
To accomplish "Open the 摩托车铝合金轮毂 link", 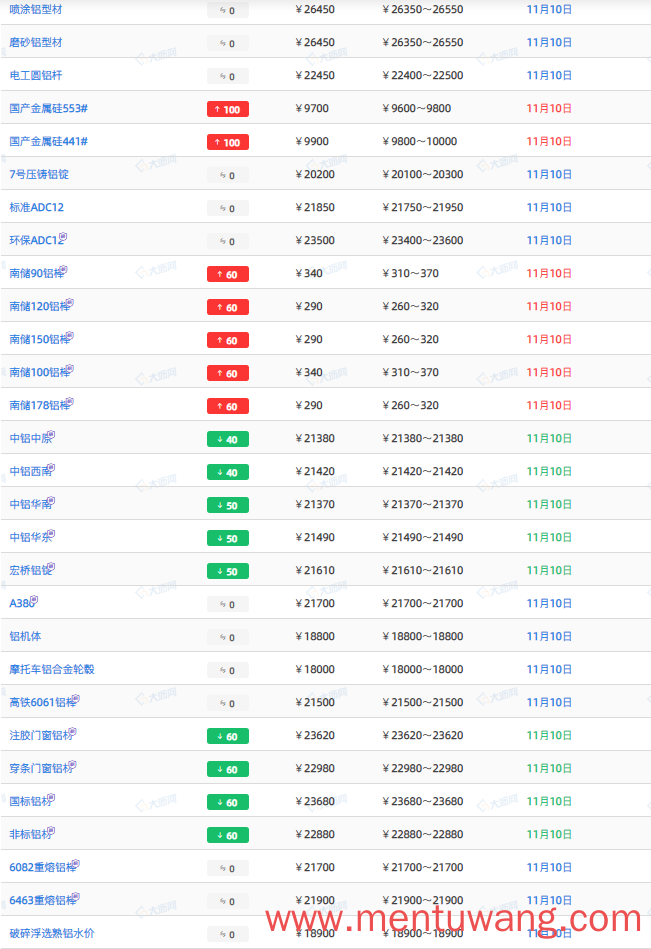I will 52,669.
